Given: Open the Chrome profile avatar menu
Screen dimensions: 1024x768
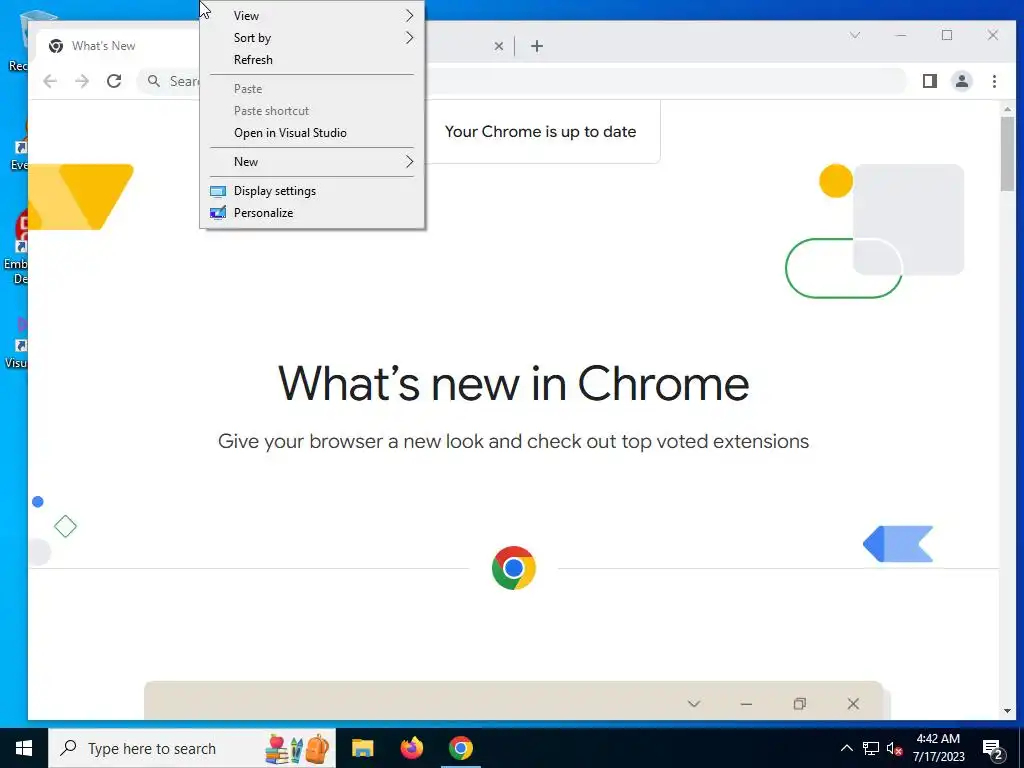Looking at the screenshot, I should (962, 81).
